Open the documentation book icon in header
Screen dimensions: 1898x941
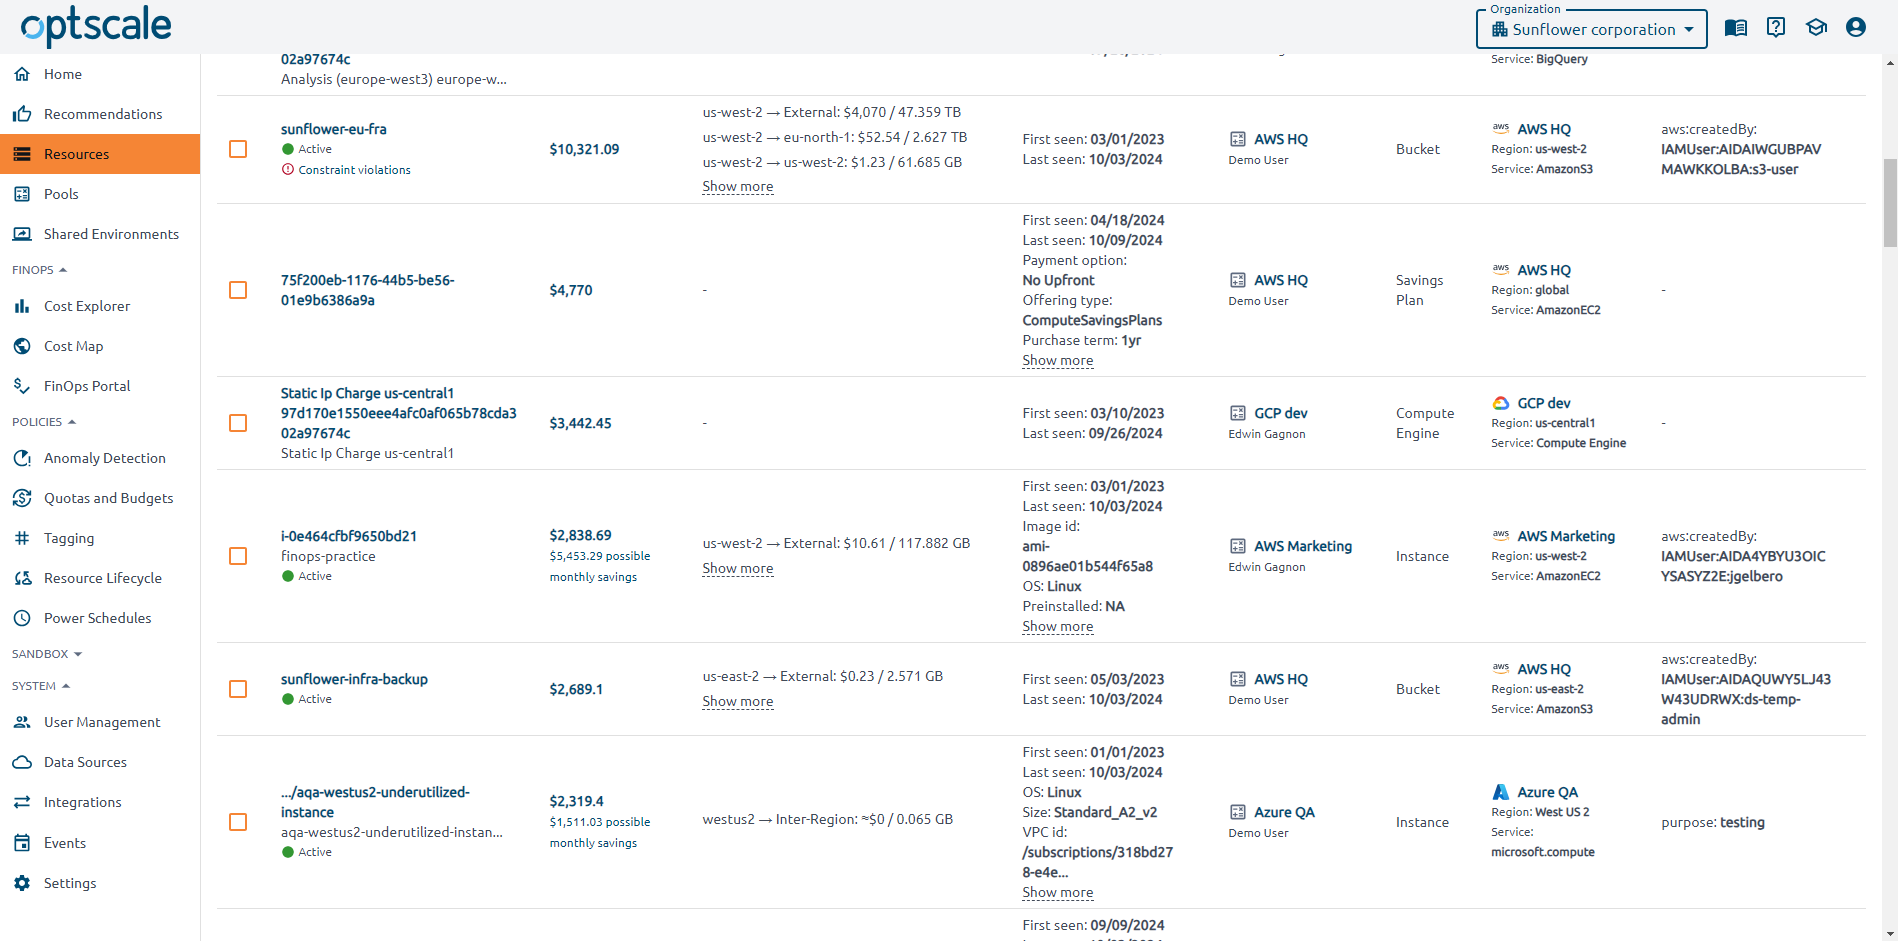(1736, 28)
